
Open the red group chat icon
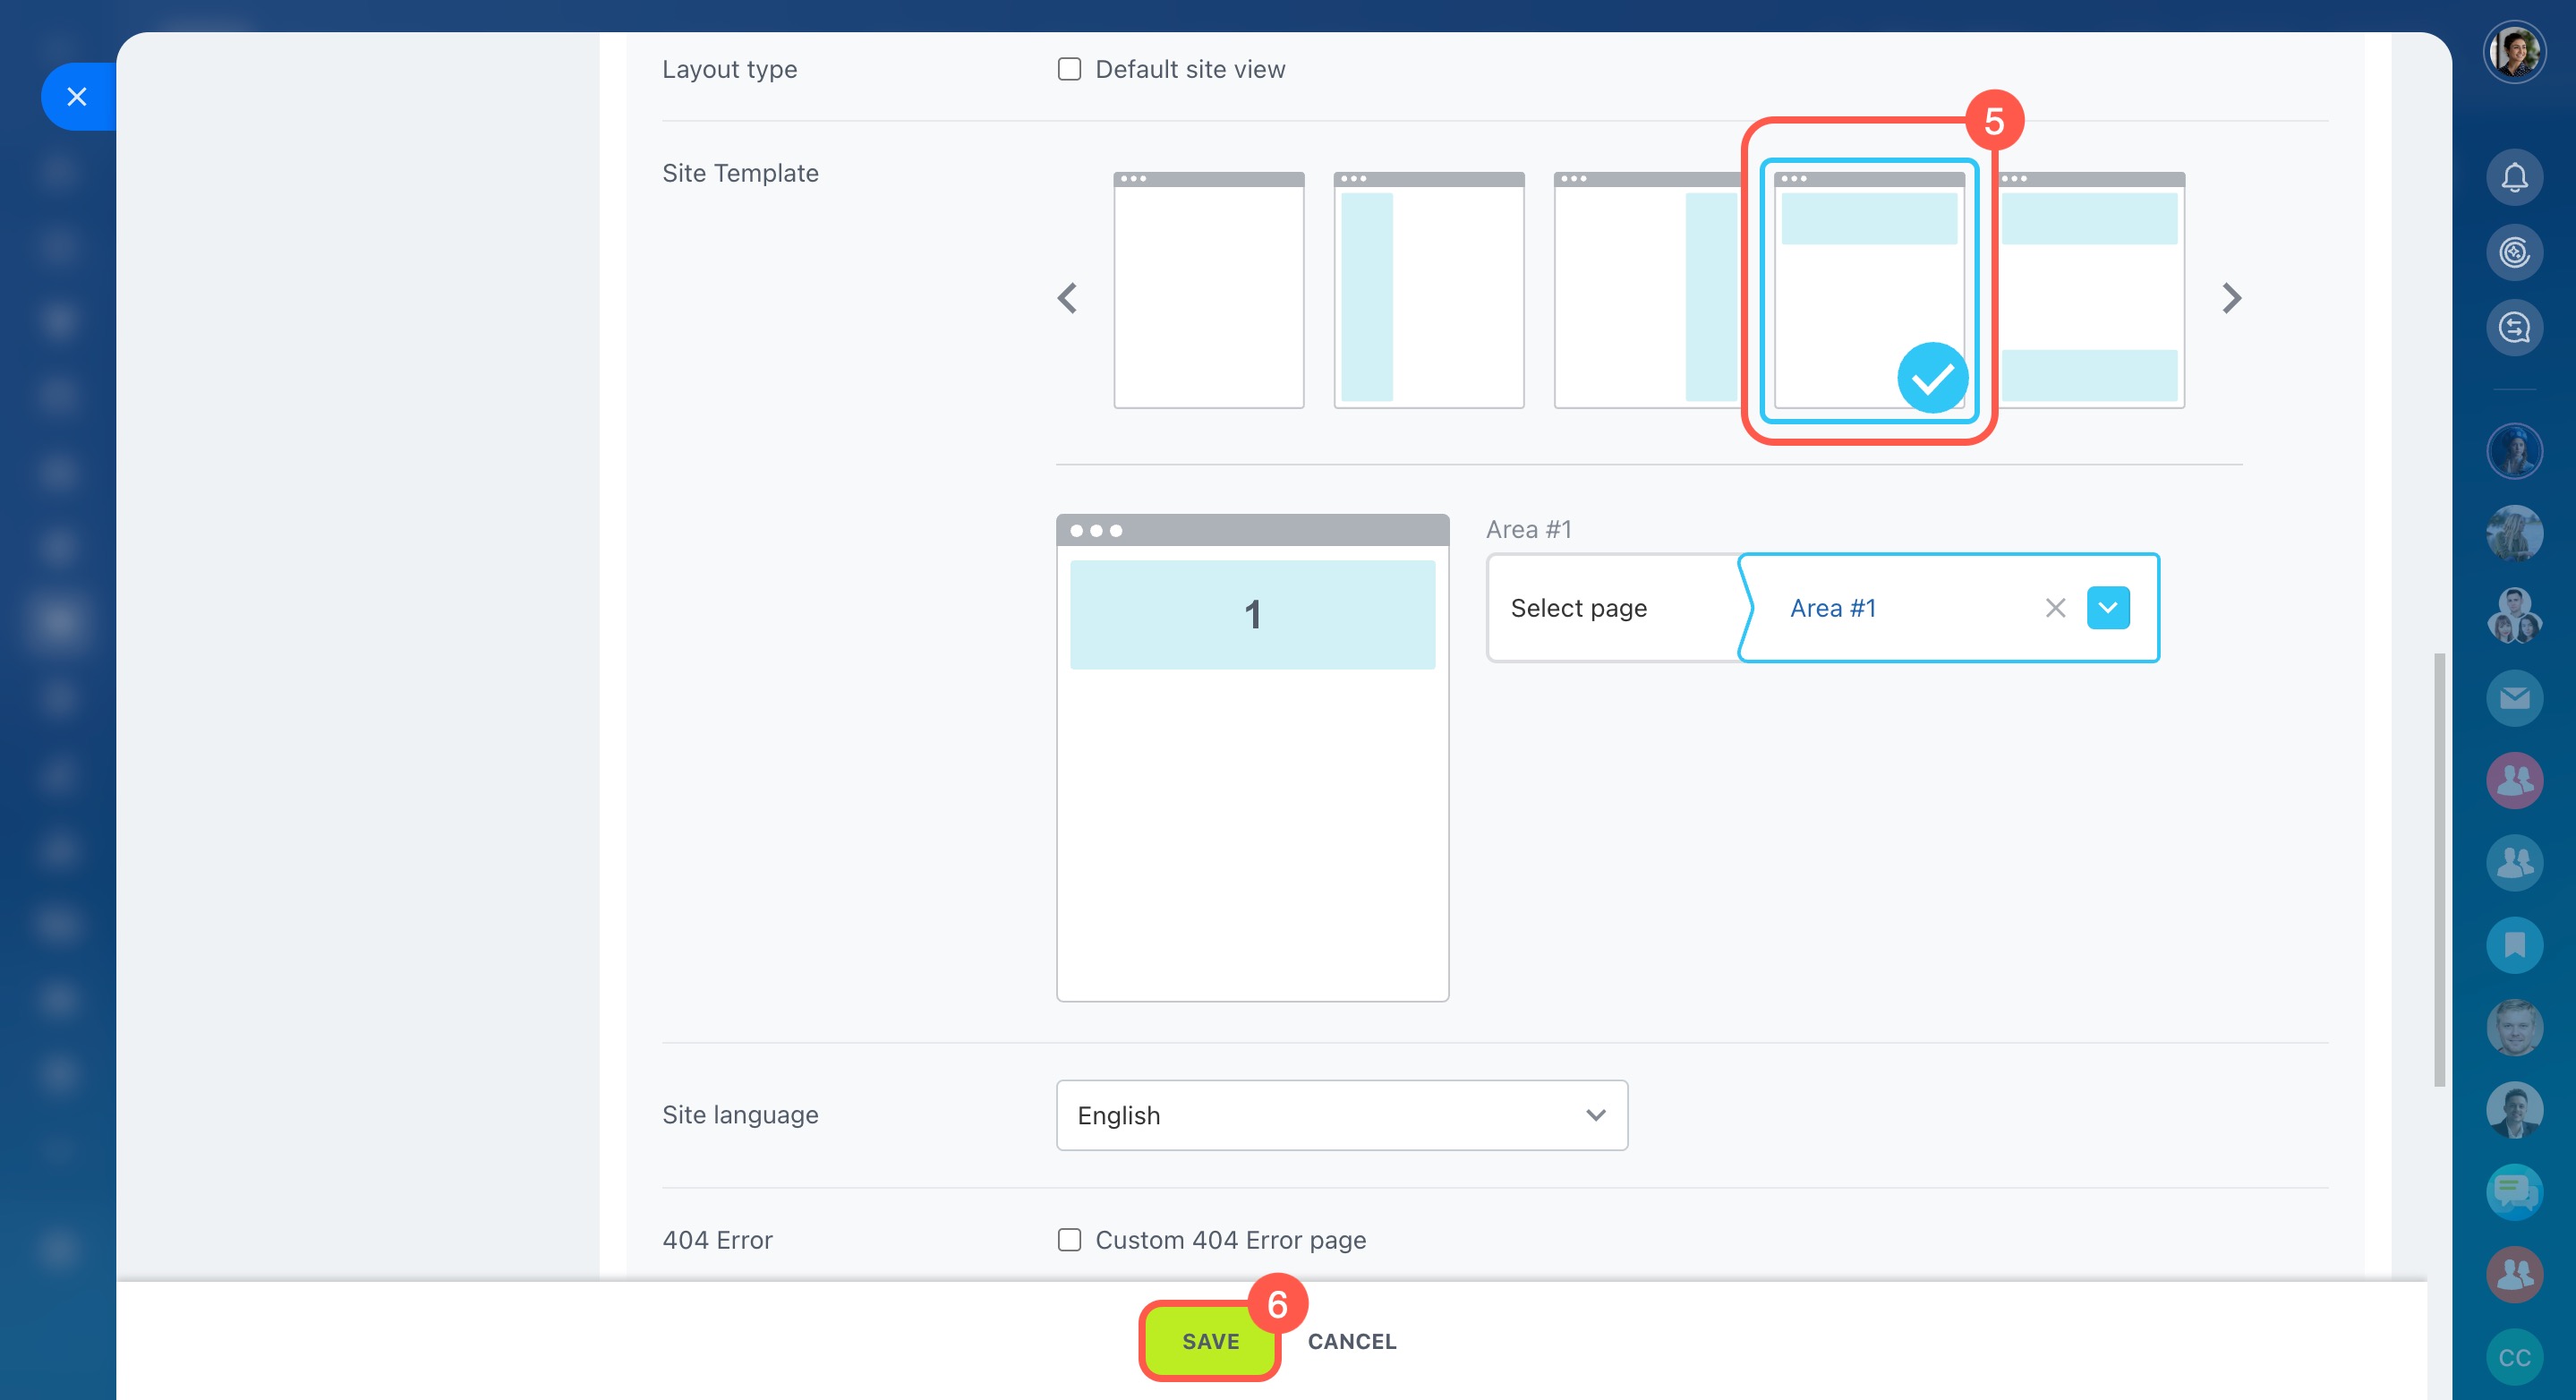[2514, 1275]
